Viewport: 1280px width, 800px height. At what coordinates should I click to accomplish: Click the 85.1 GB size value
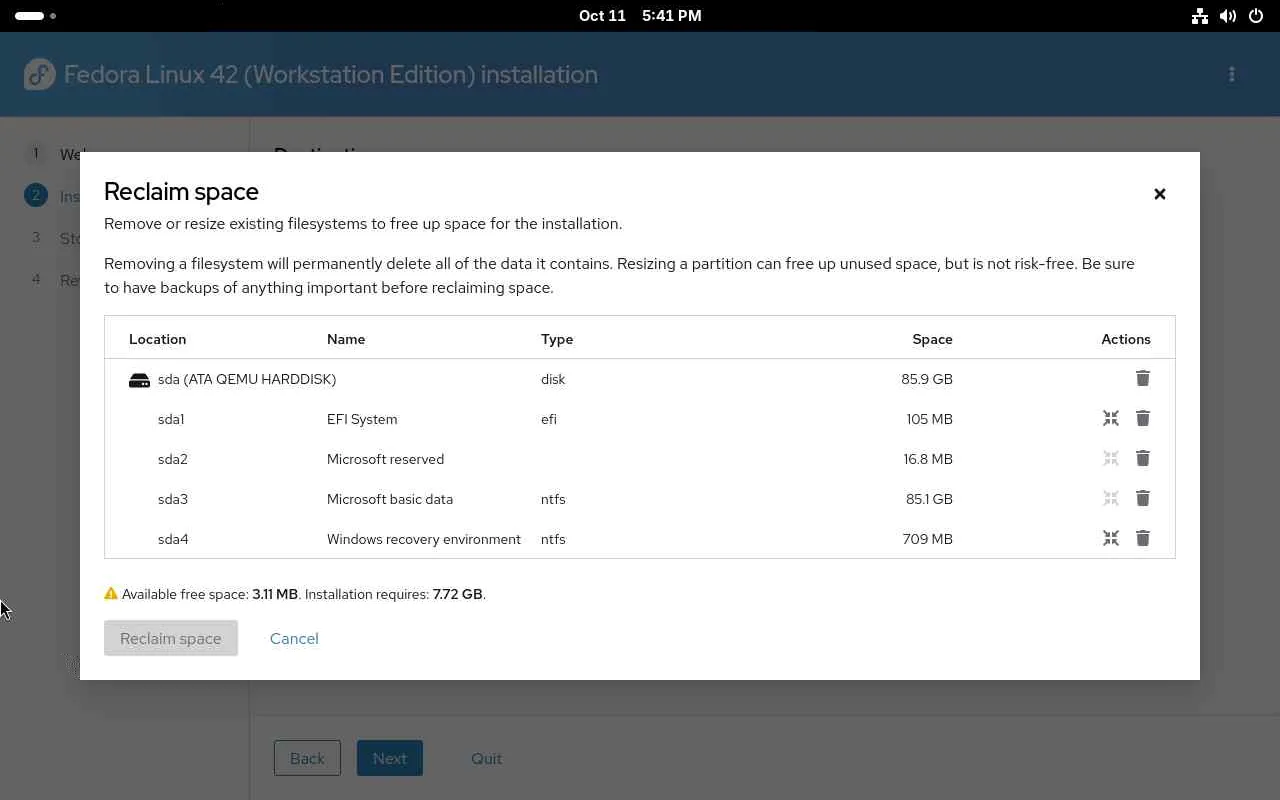(x=929, y=499)
